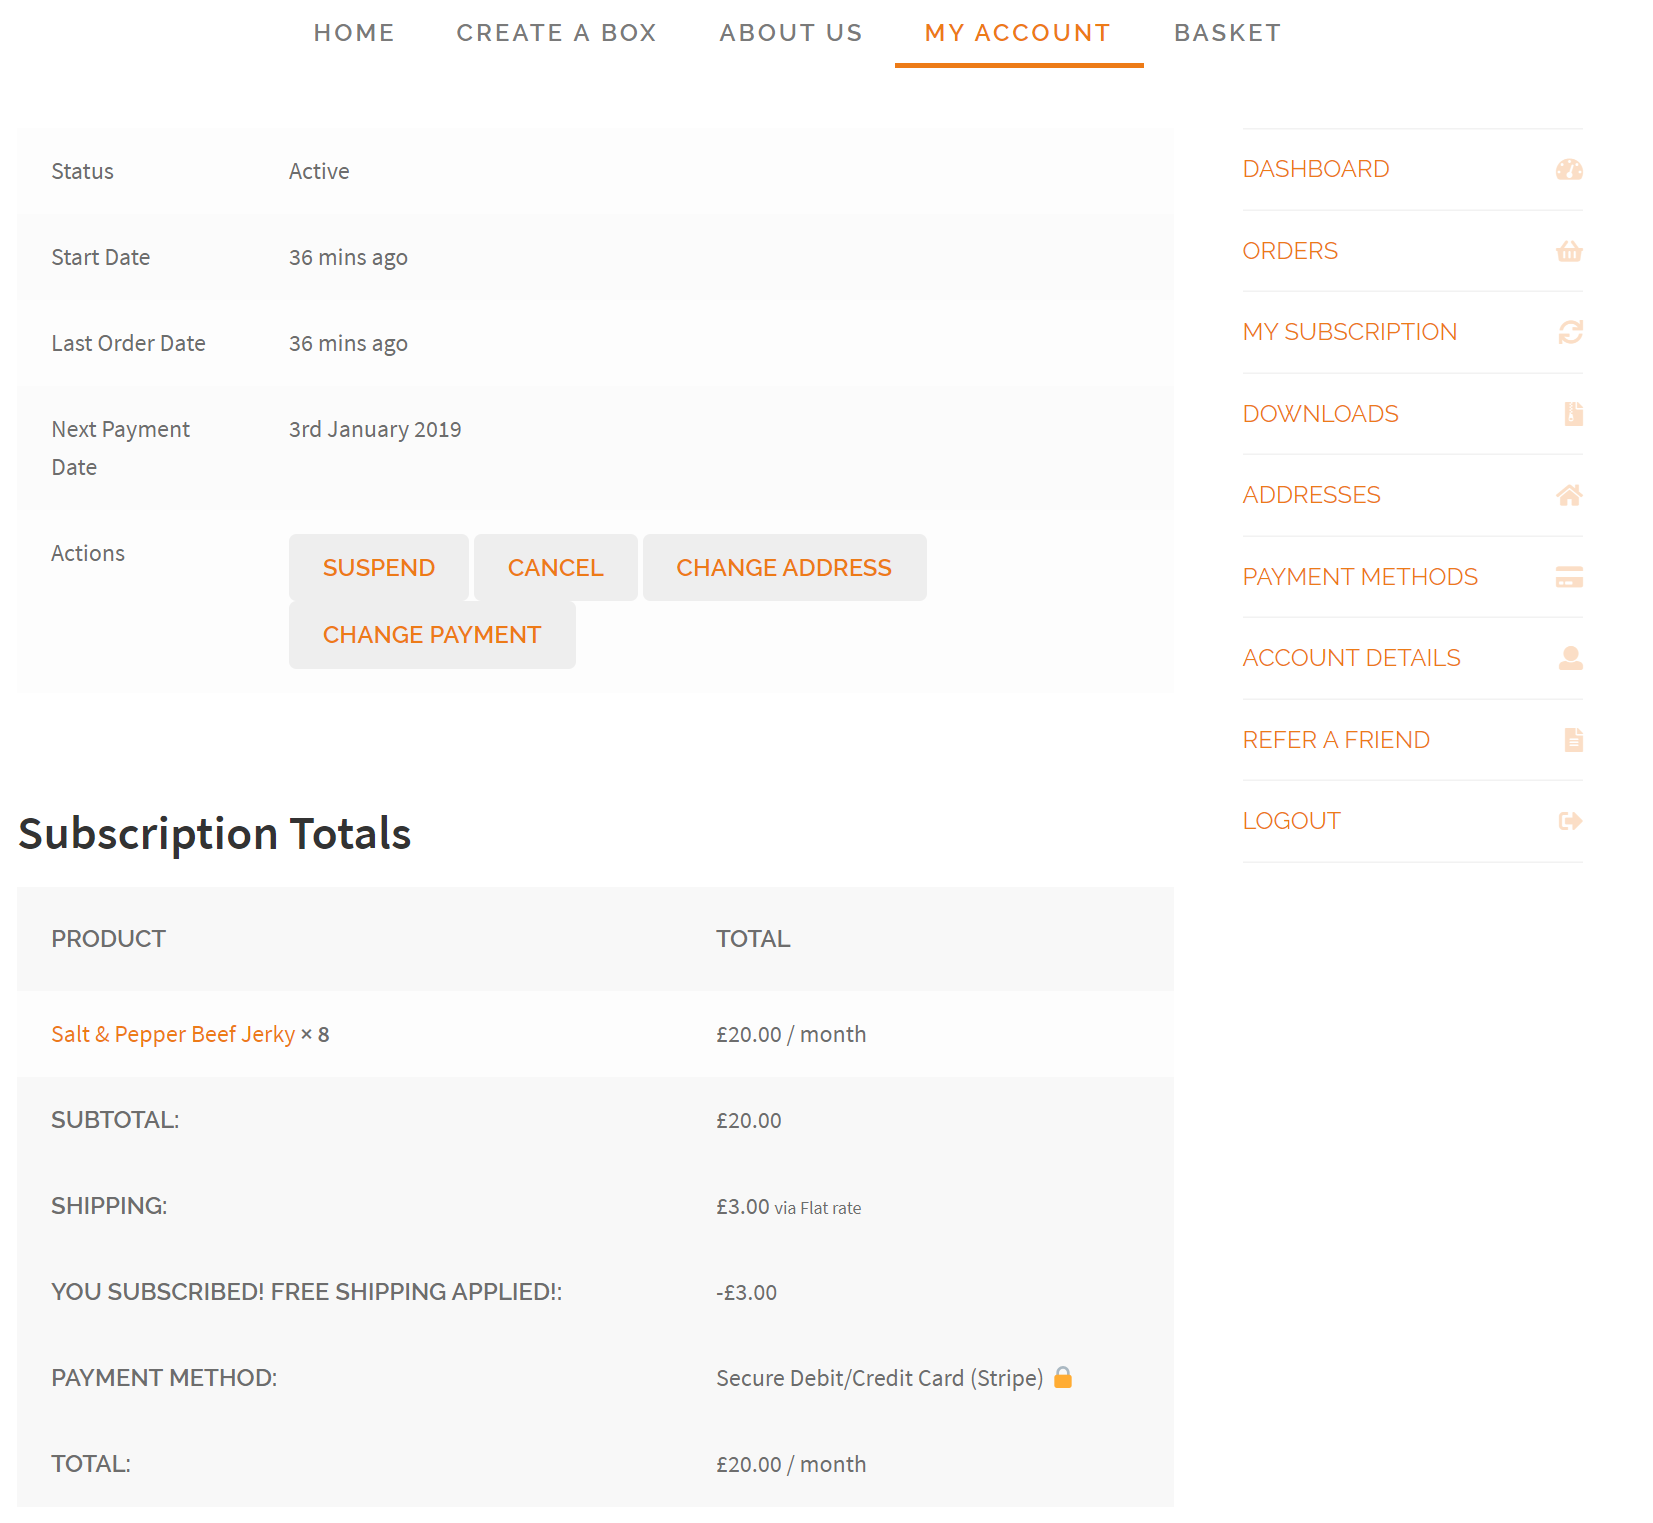Click the Logout sidebar link
Image resolution: width=1653 pixels, height=1523 pixels.
pyautogui.click(x=1291, y=821)
